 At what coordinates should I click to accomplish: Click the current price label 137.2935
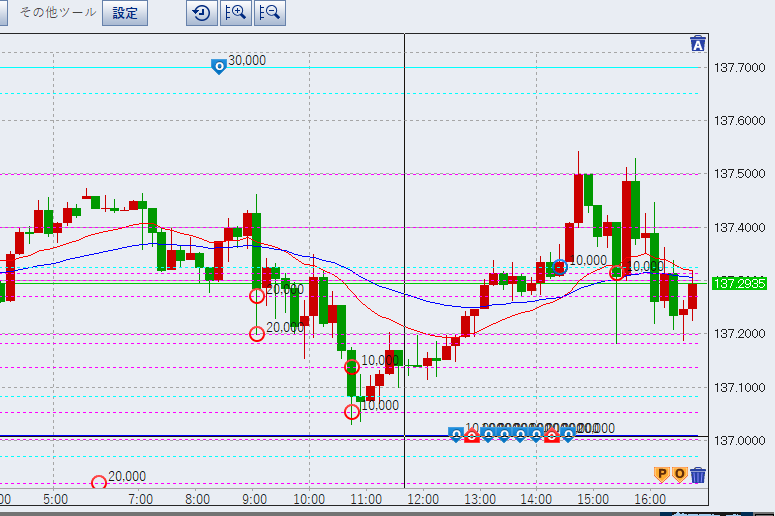coord(738,284)
